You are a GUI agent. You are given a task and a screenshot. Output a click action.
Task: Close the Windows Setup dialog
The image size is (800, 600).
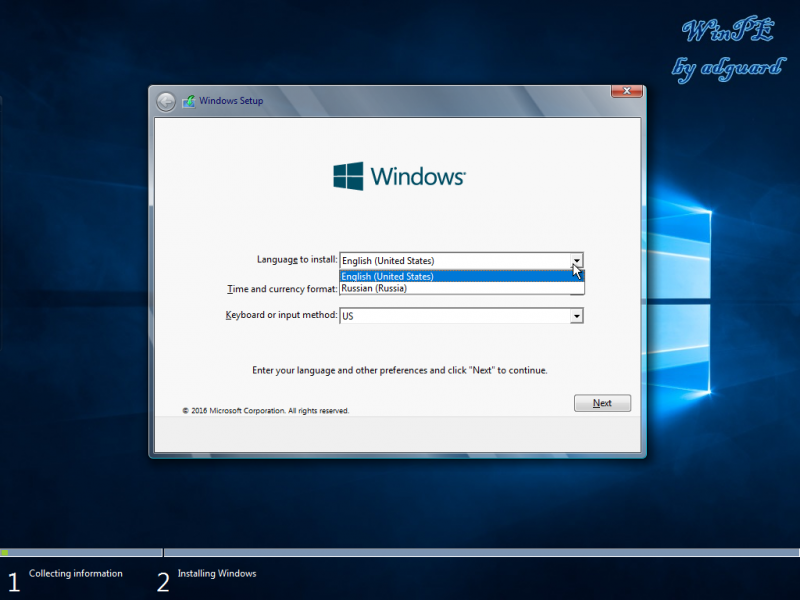pos(627,91)
